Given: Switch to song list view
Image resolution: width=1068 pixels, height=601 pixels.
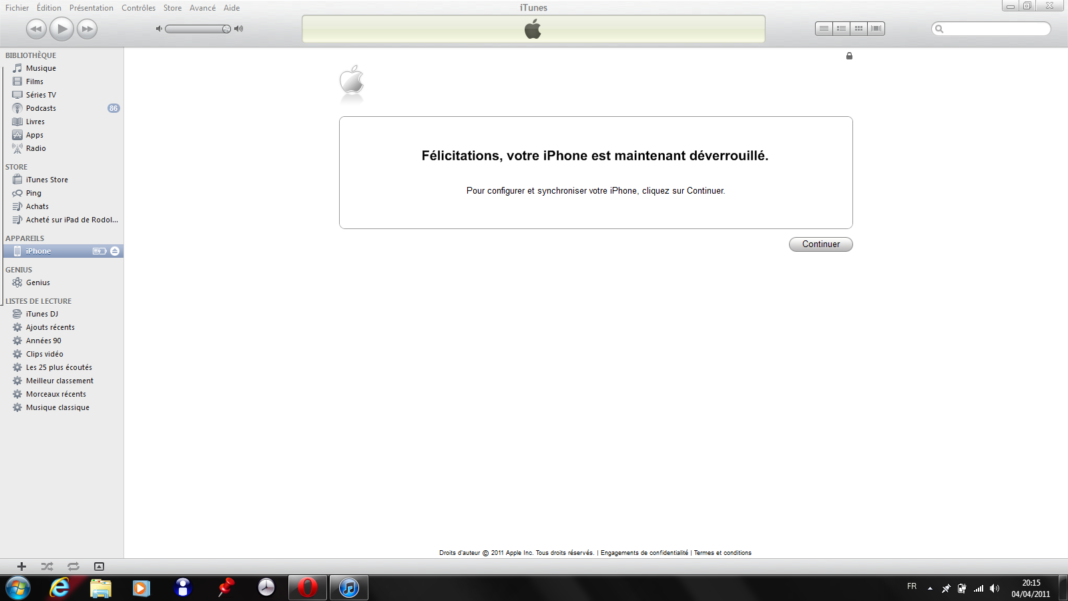Looking at the screenshot, I should [x=823, y=29].
